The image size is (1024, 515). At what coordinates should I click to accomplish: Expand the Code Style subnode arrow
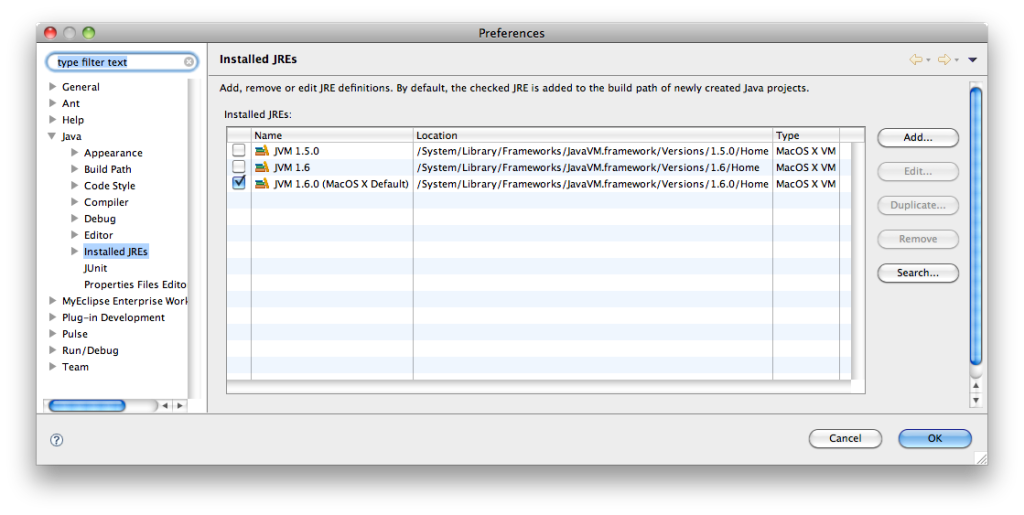pyautogui.click(x=74, y=185)
